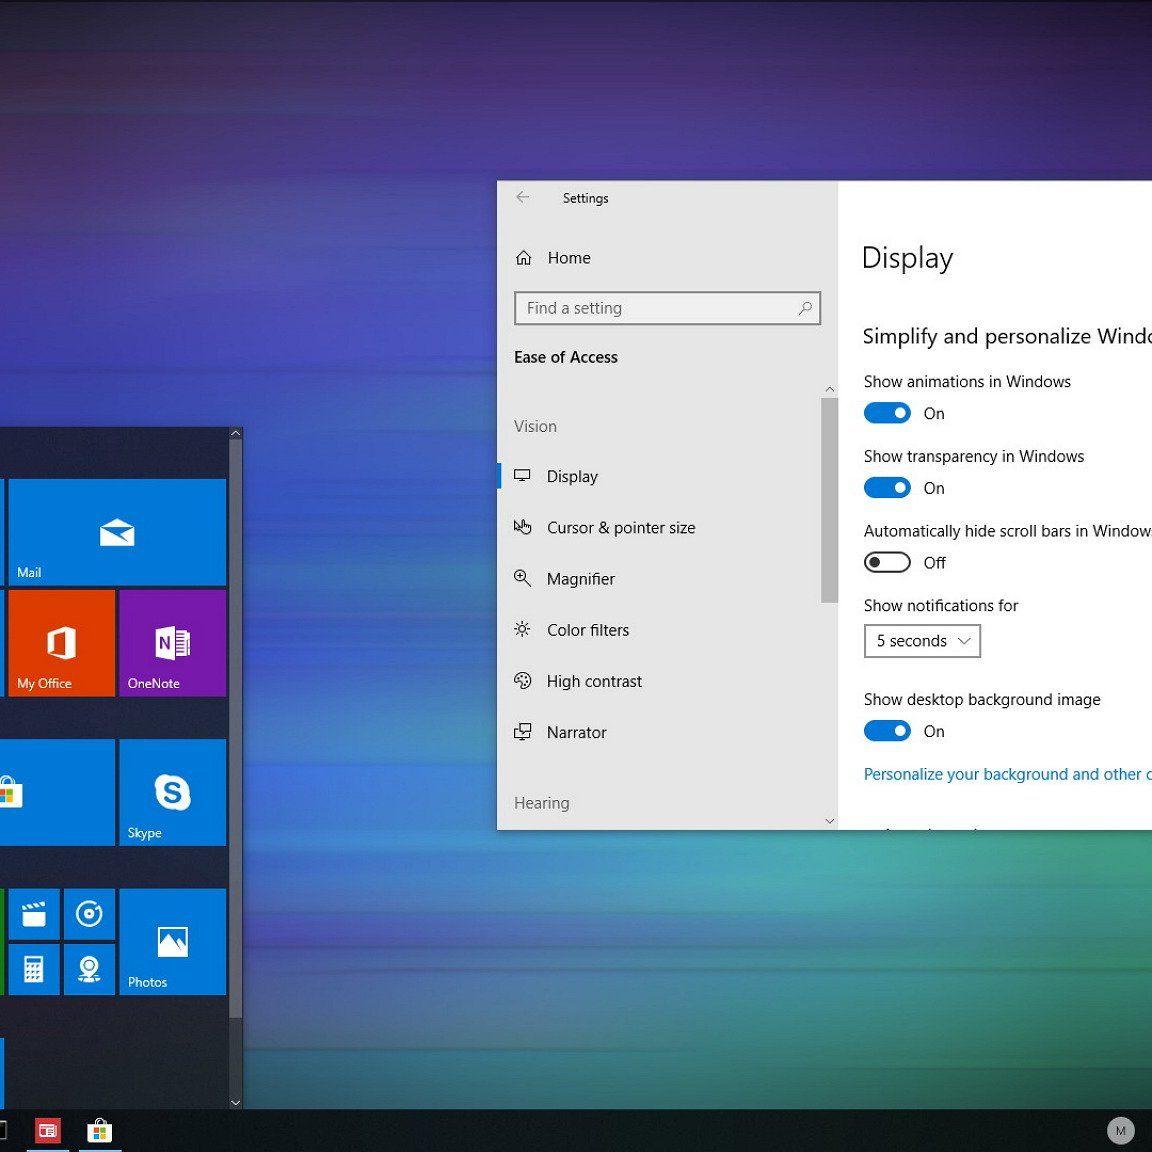Launch the OneNote tile
The image size is (1152, 1152).
pyautogui.click(x=172, y=643)
